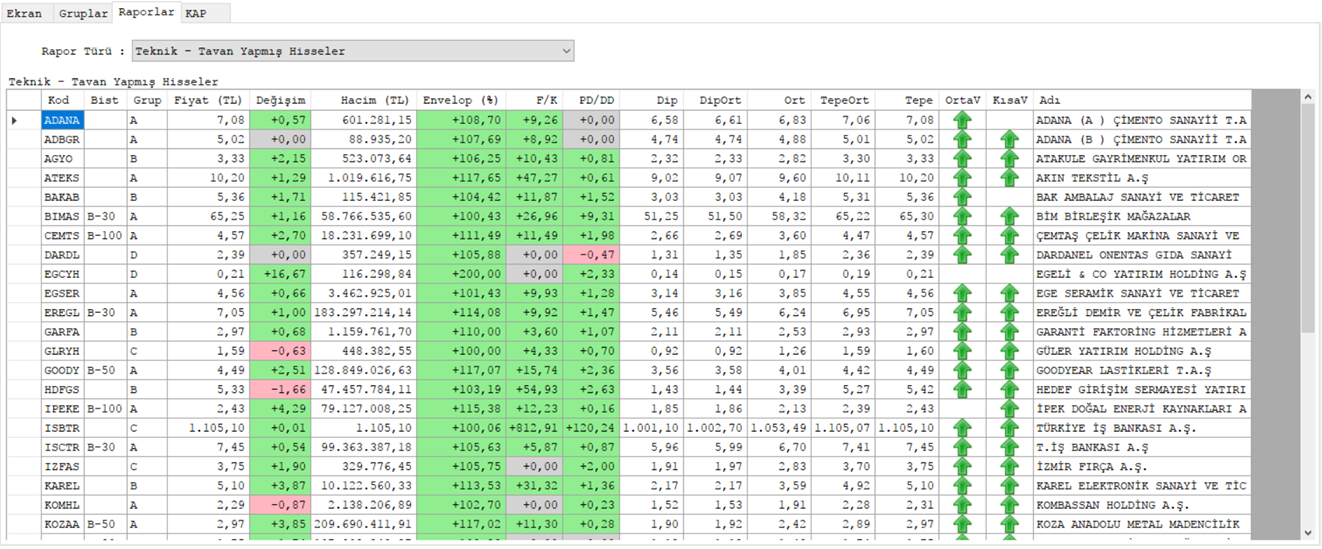The height and width of the screenshot is (549, 1322).
Task: Sort by the Değişim column header
Action: click(x=281, y=100)
